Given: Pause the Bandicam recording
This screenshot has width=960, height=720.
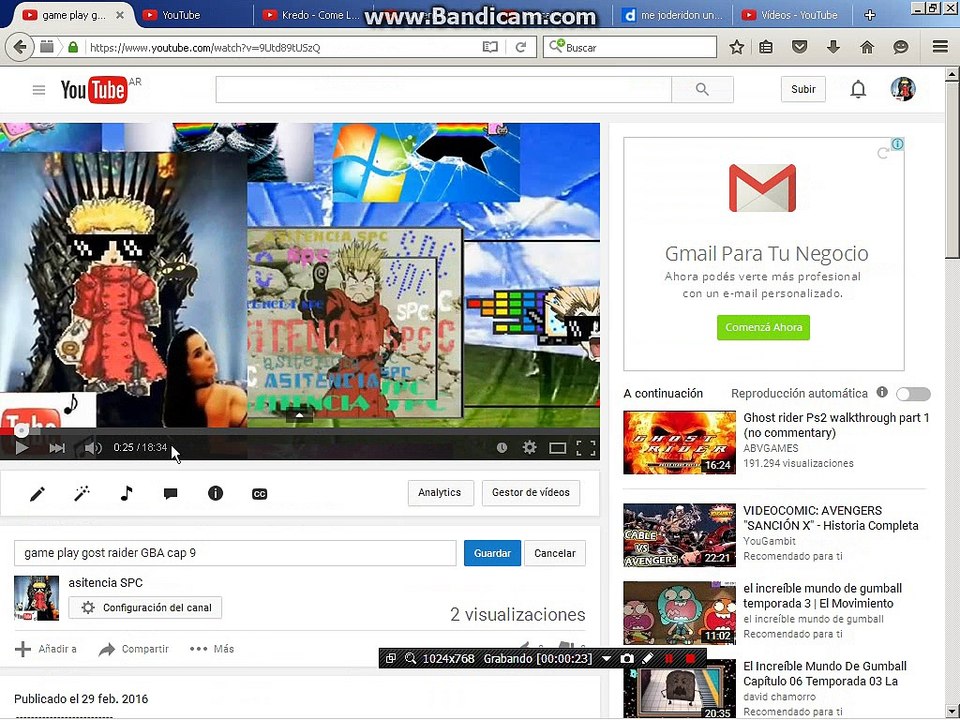Looking at the screenshot, I should tap(669, 659).
